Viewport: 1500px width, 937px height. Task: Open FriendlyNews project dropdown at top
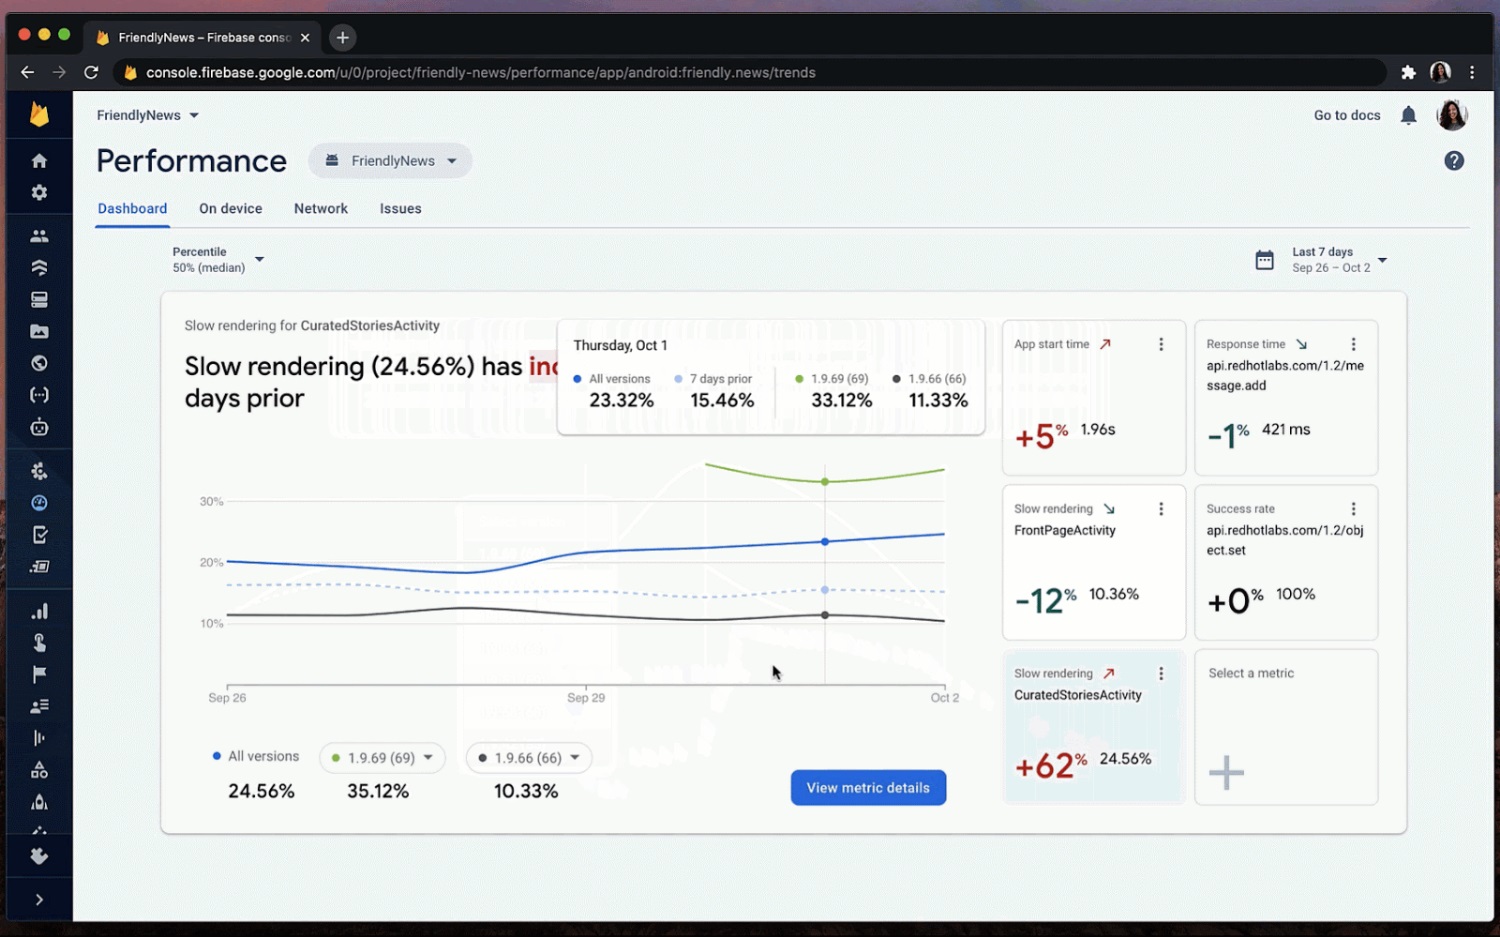(148, 115)
